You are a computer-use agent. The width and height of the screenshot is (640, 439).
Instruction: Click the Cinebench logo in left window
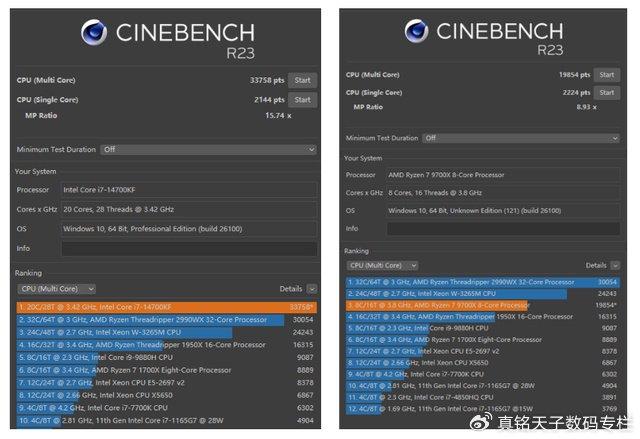click(x=94, y=32)
